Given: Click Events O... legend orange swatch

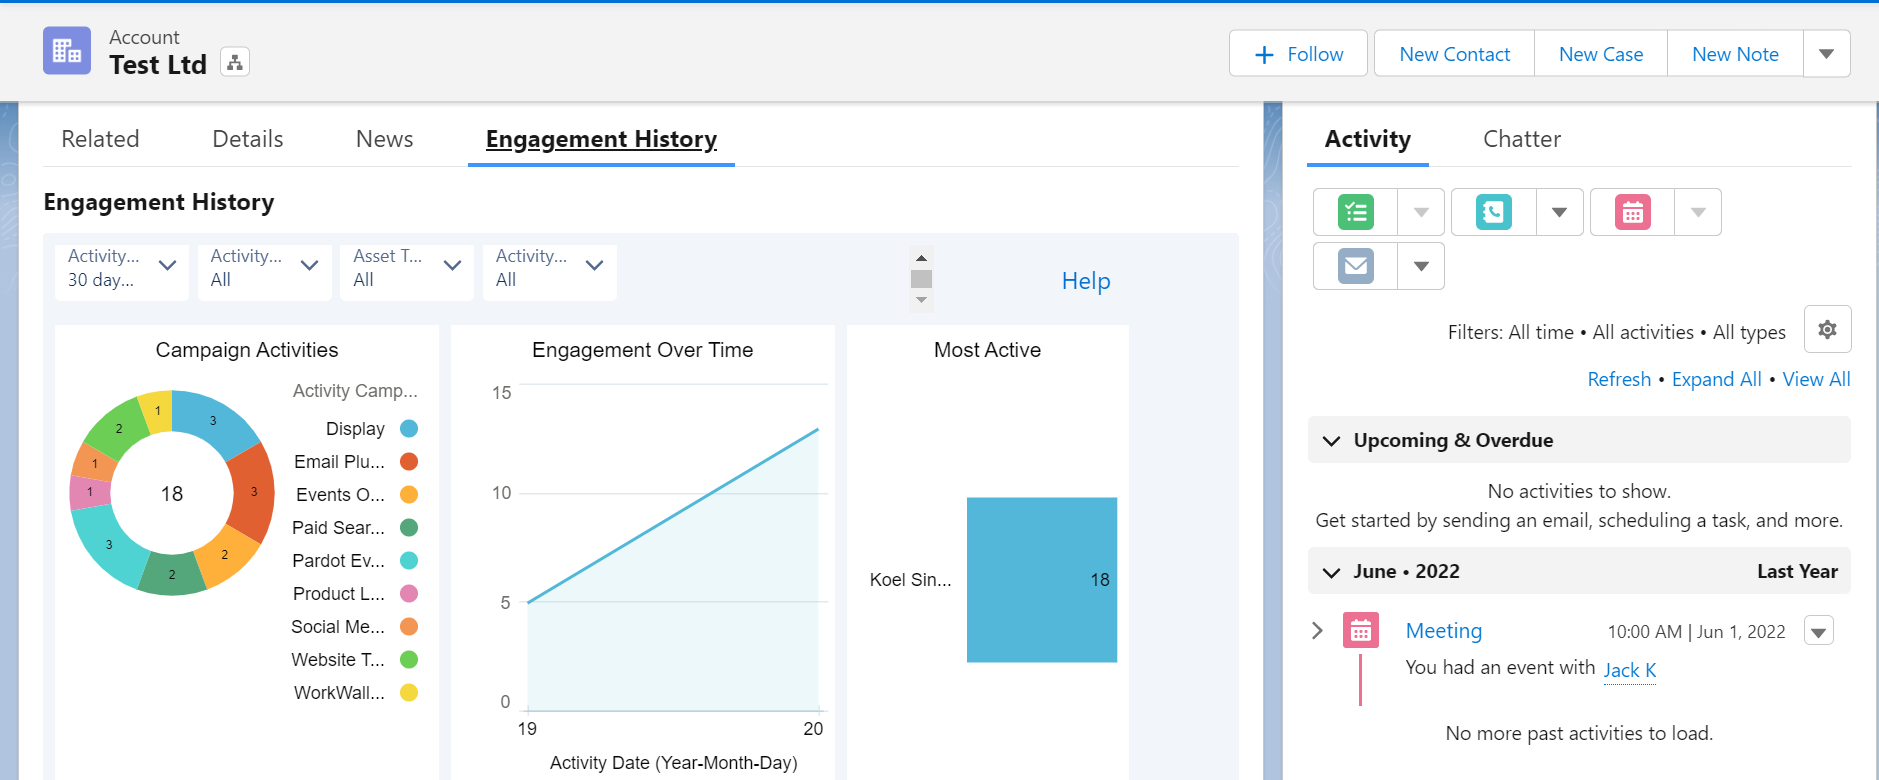Looking at the screenshot, I should (x=409, y=495).
